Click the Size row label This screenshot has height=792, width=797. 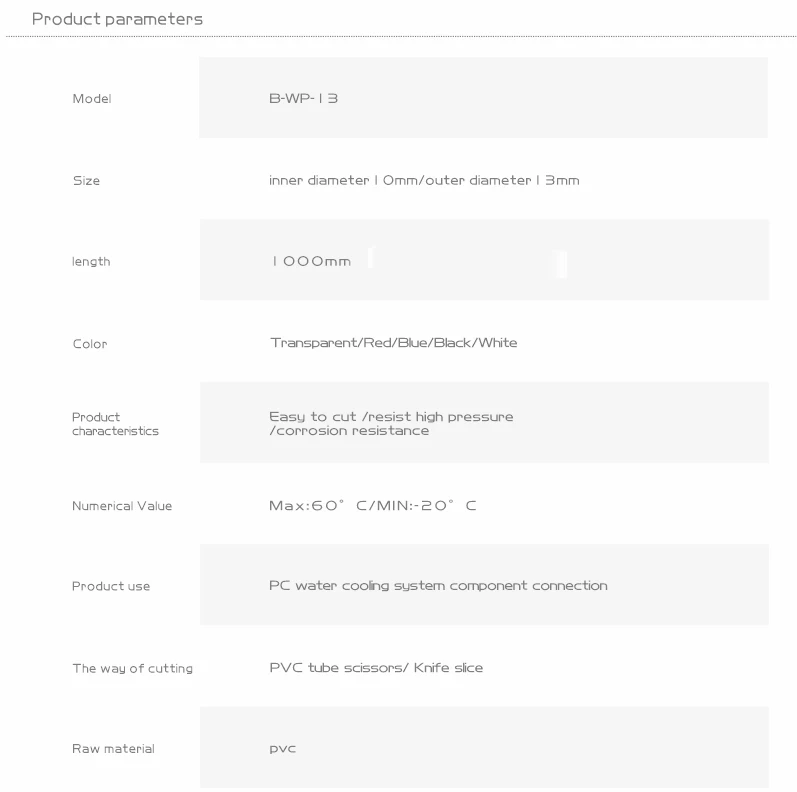click(86, 181)
